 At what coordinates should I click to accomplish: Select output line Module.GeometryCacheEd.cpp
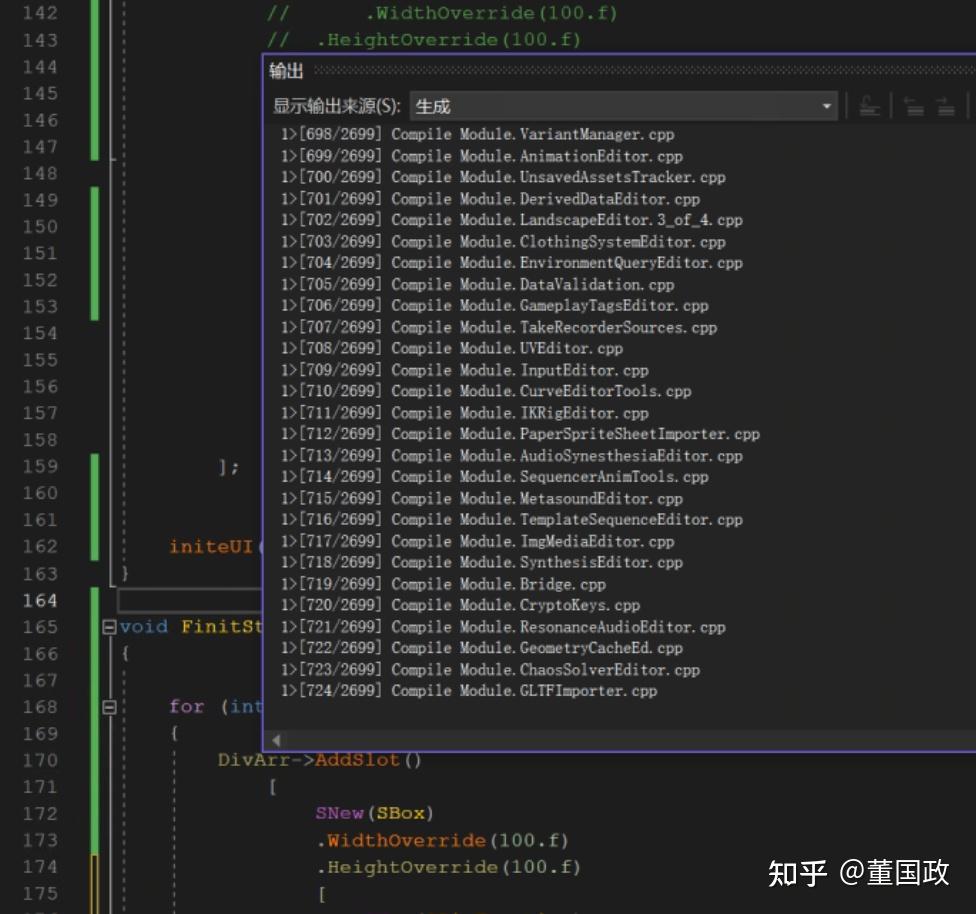pyautogui.click(x=482, y=649)
